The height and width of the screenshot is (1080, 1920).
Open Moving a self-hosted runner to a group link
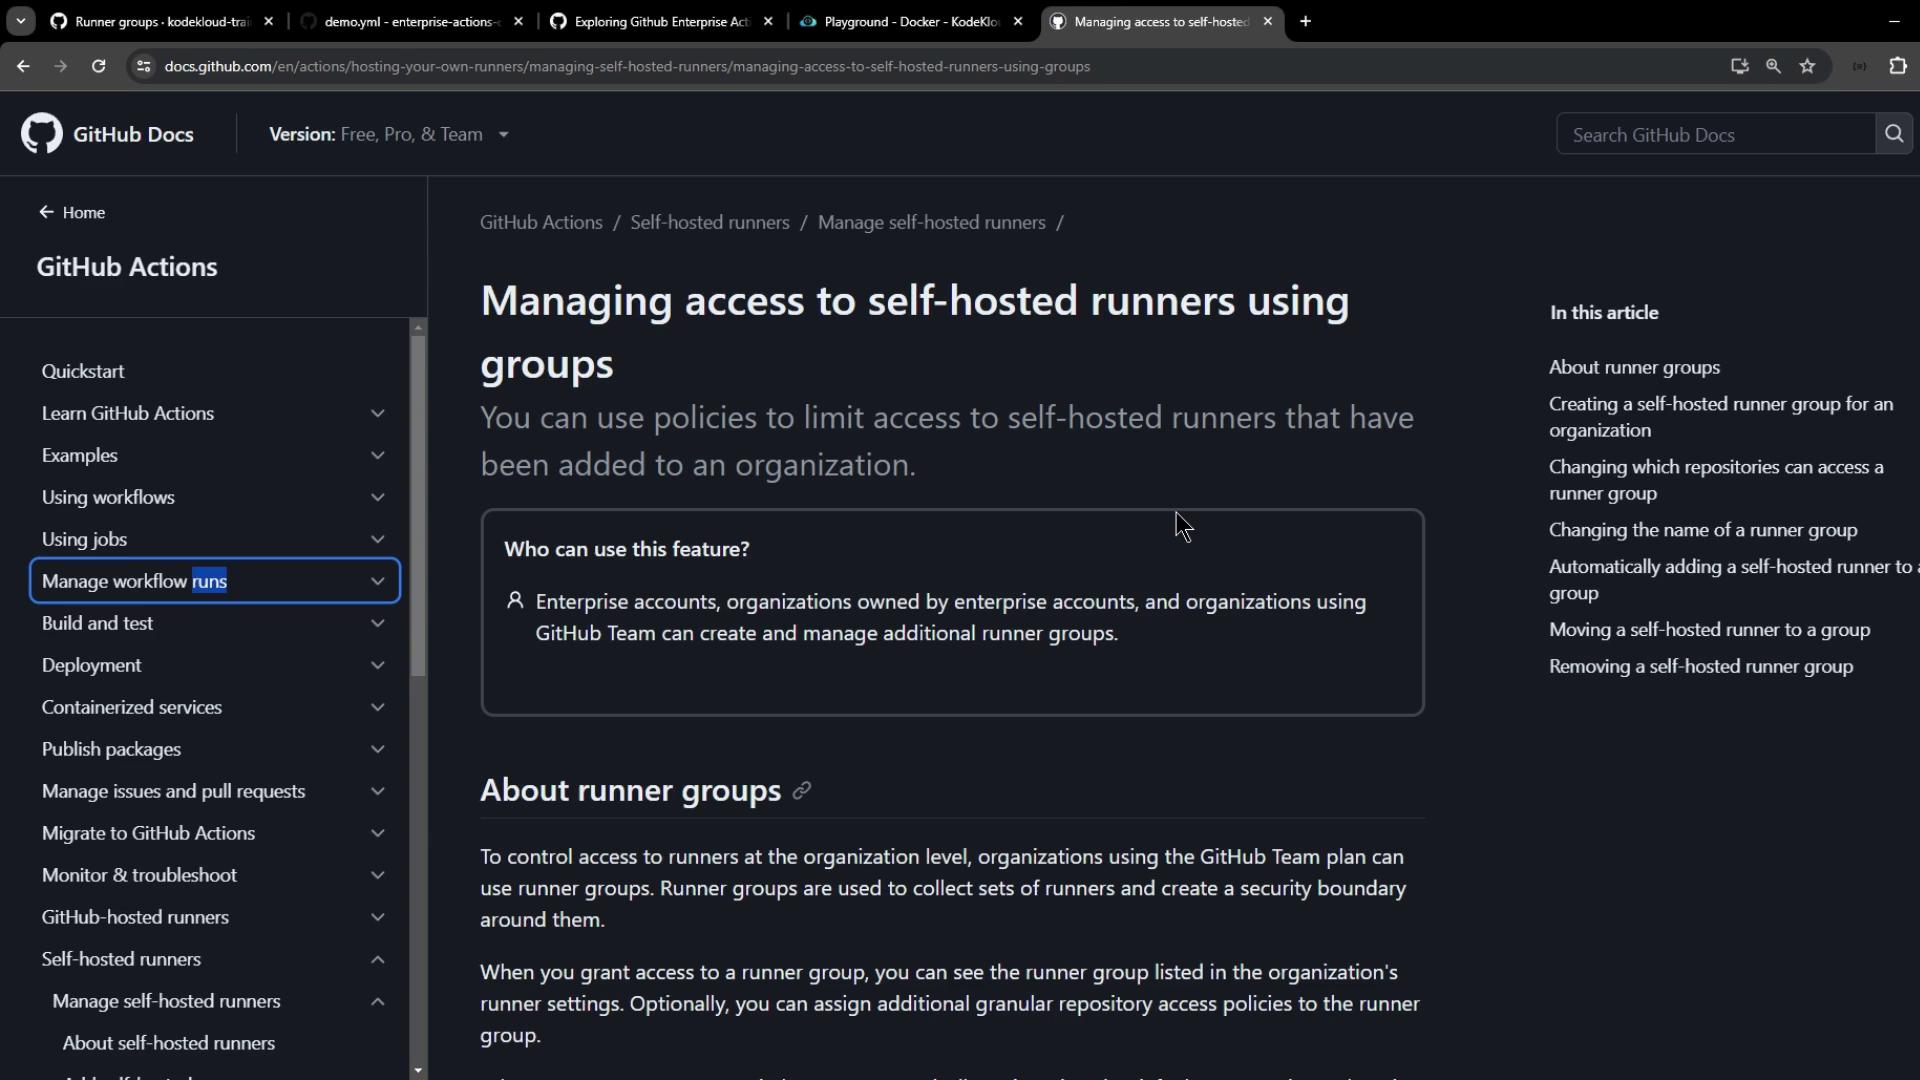click(1709, 629)
